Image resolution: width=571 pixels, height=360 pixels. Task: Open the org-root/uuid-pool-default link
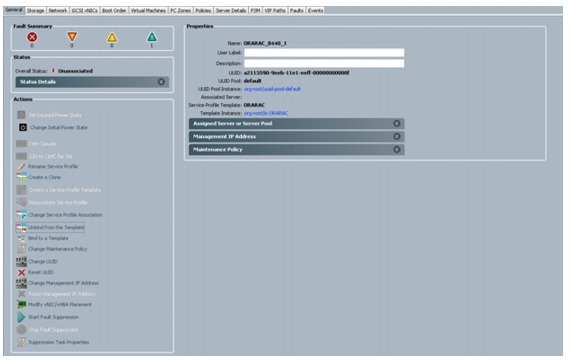[x=272, y=89]
